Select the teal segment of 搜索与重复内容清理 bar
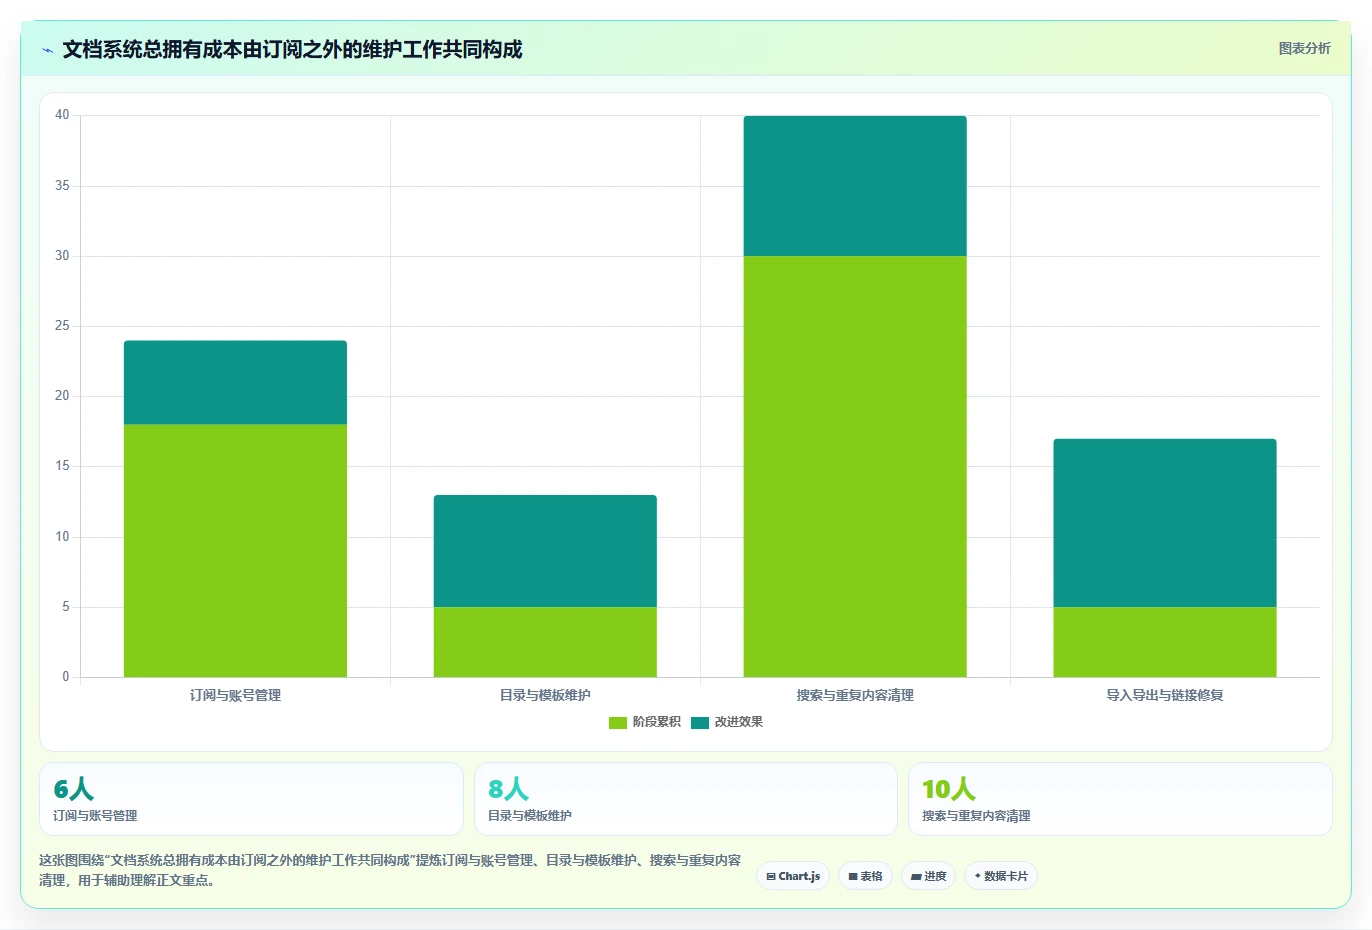Image resolution: width=1372 pixels, height=930 pixels. click(855, 186)
